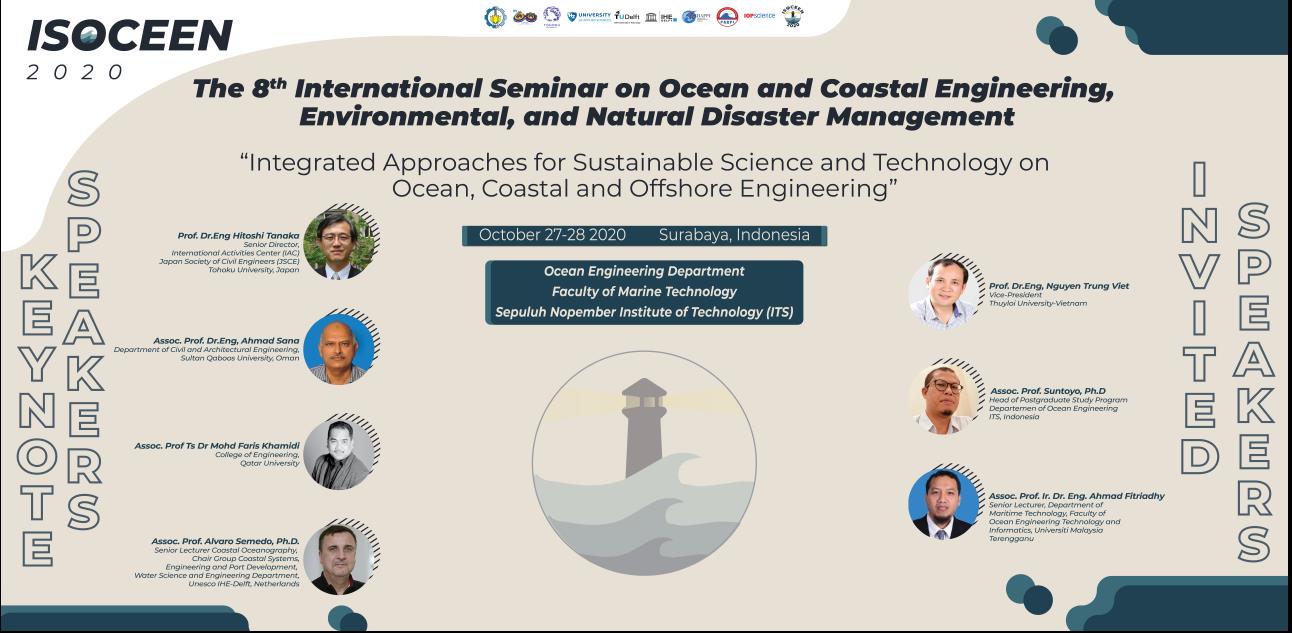Select Ahmad Sana's portrait

338,349
